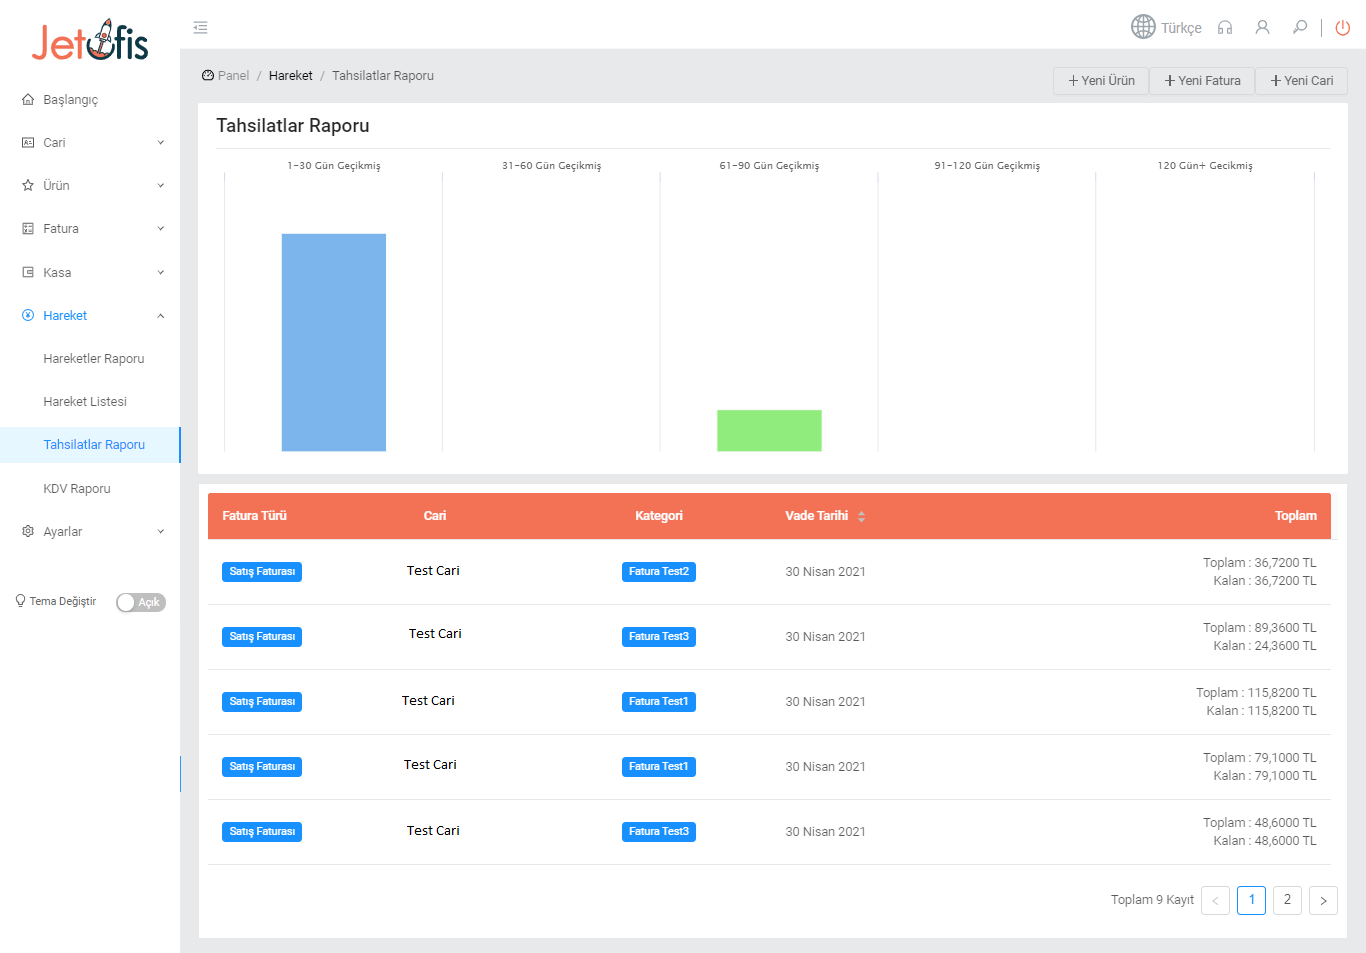This screenshot has width=1366, height=953.
Task: Click the '31-60 Gün Geçikmiş' chart label
Action: point(551,166)
